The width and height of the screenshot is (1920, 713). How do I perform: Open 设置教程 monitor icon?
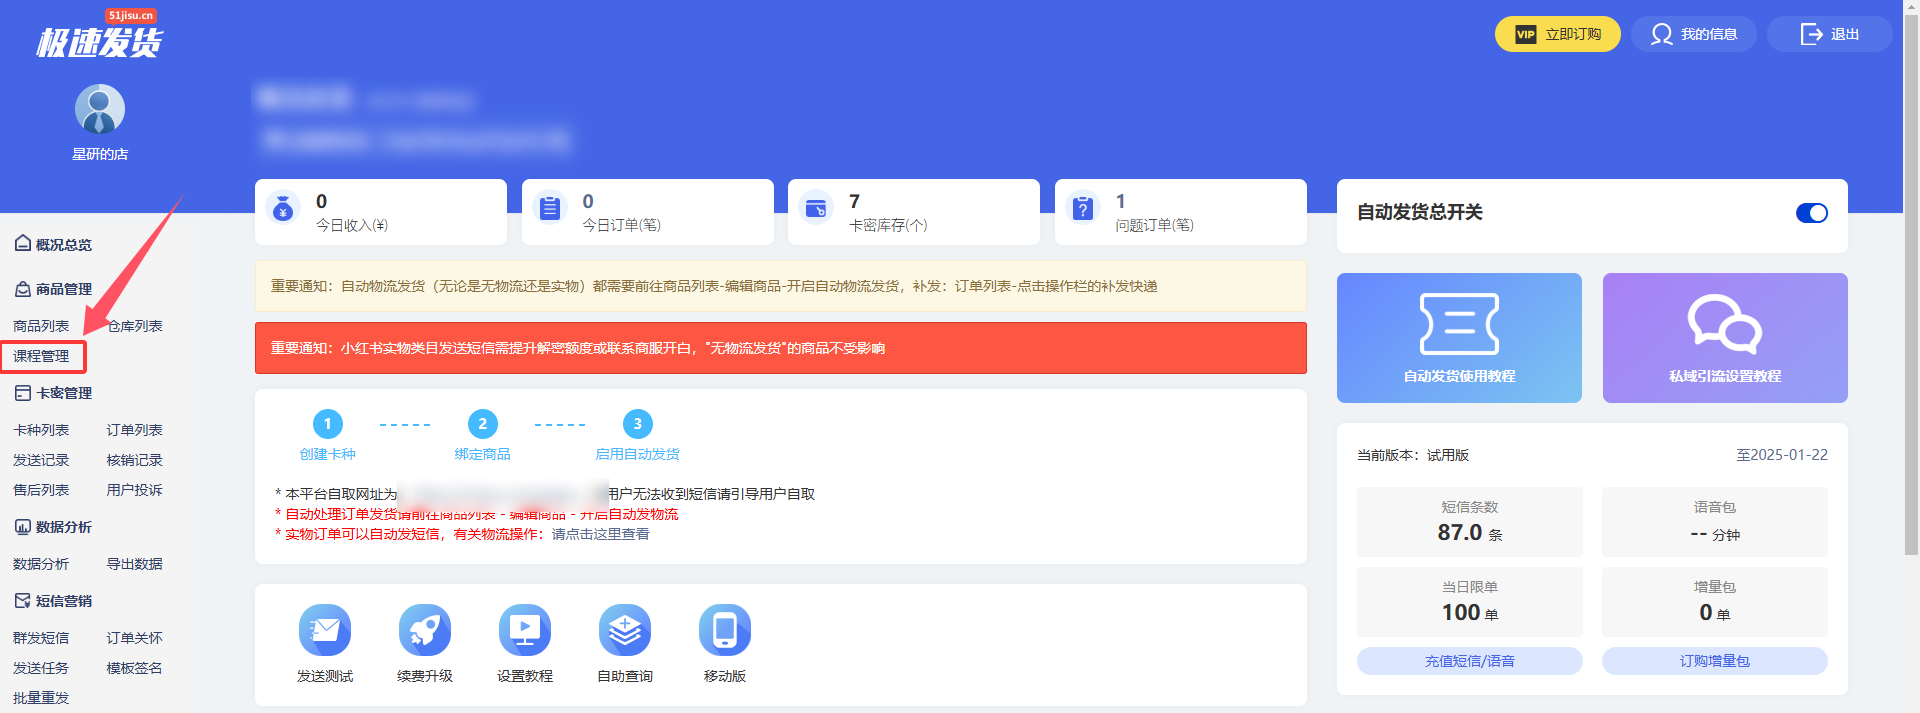(525, 630)
